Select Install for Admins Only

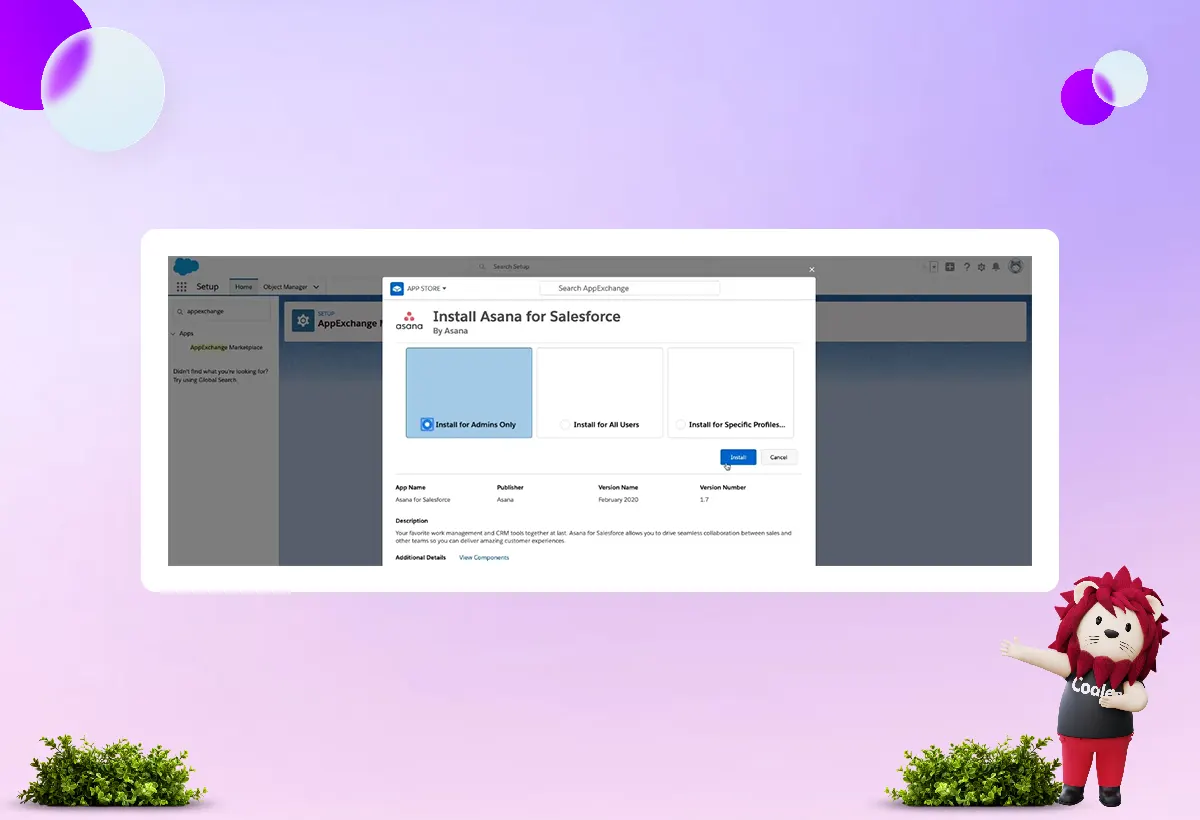tap(469, 392)
